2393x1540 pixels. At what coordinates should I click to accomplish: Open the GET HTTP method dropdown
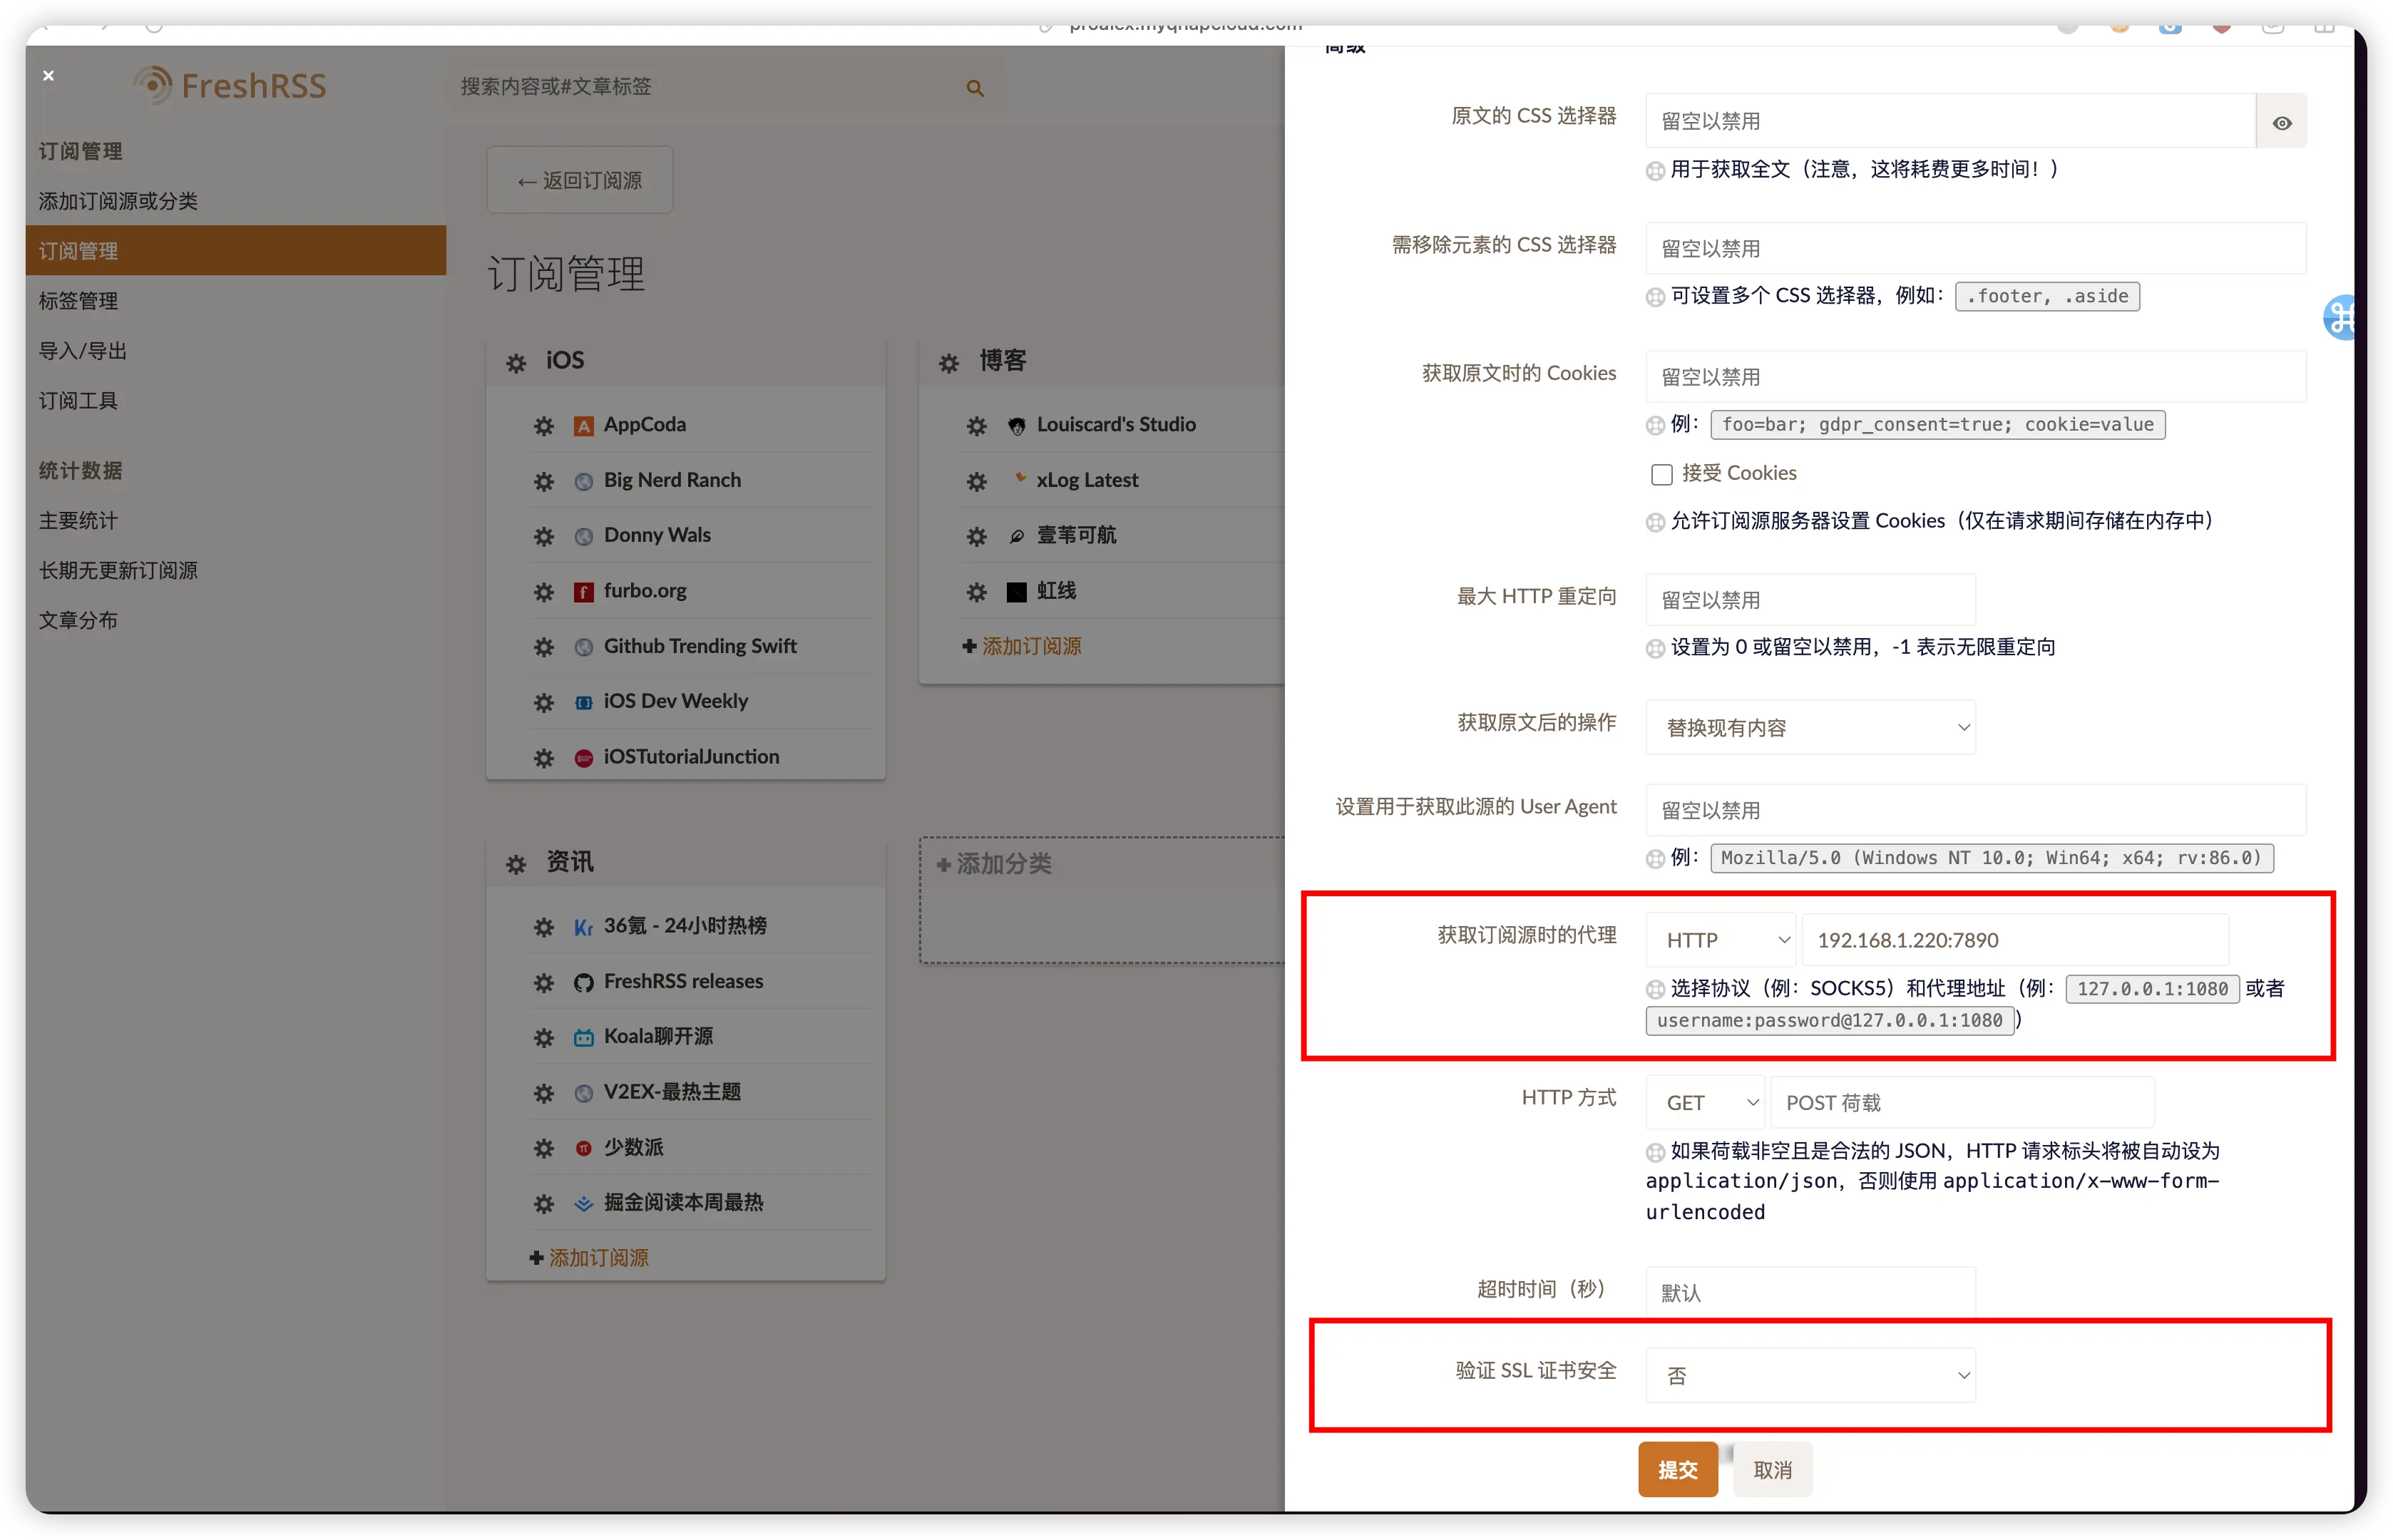[1705, 1102]
